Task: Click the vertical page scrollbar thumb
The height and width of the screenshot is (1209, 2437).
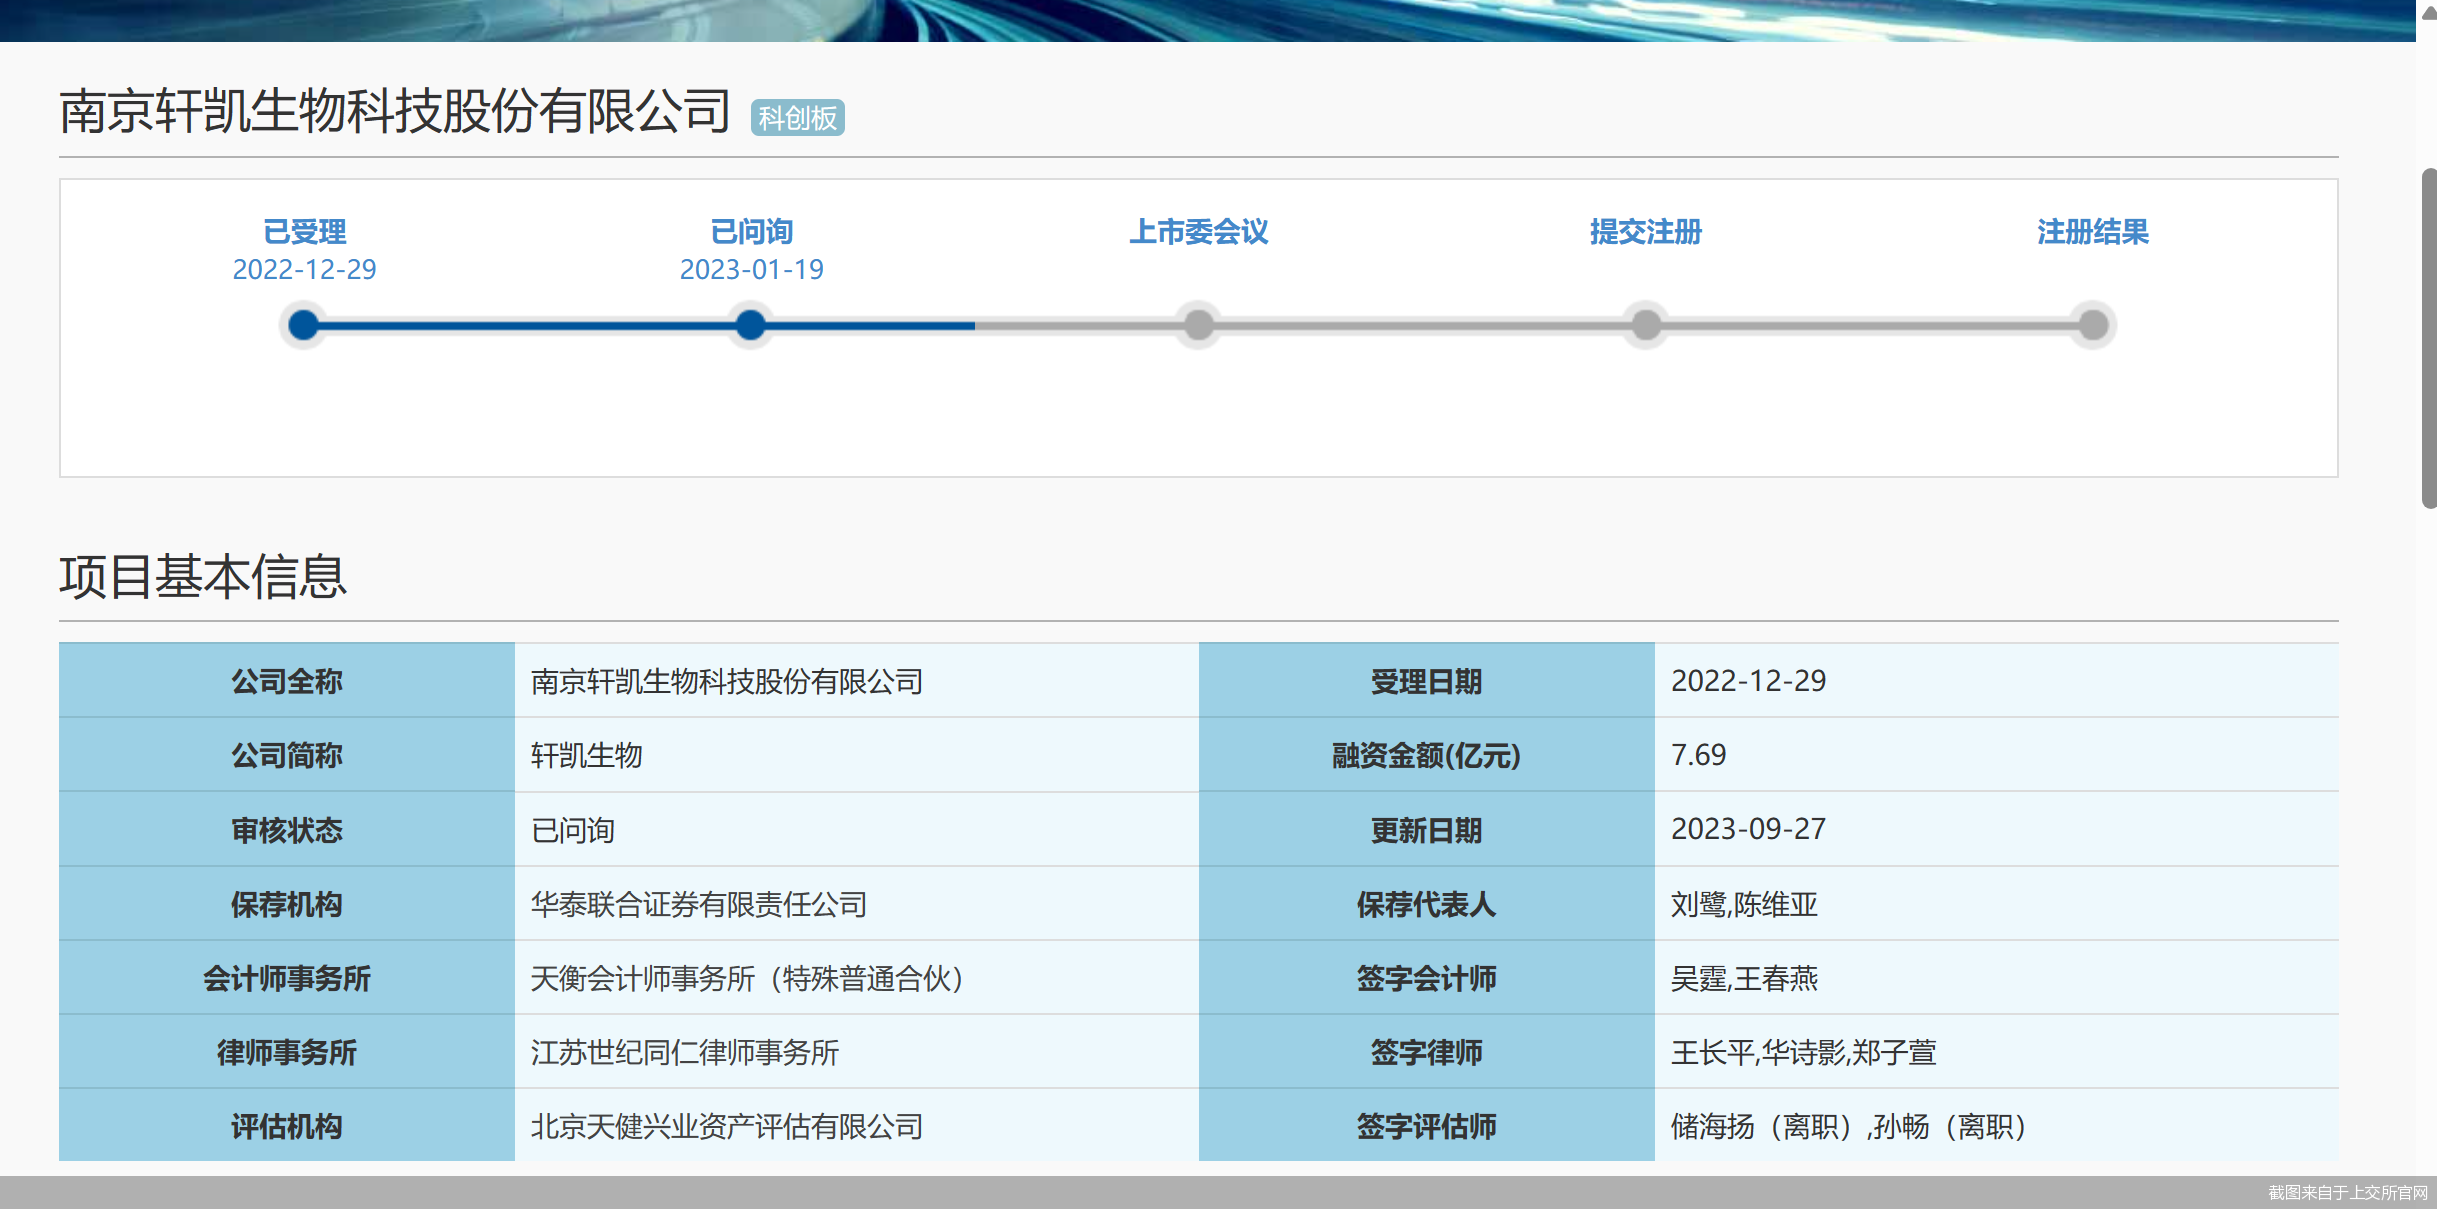Action: (2429, 339)
